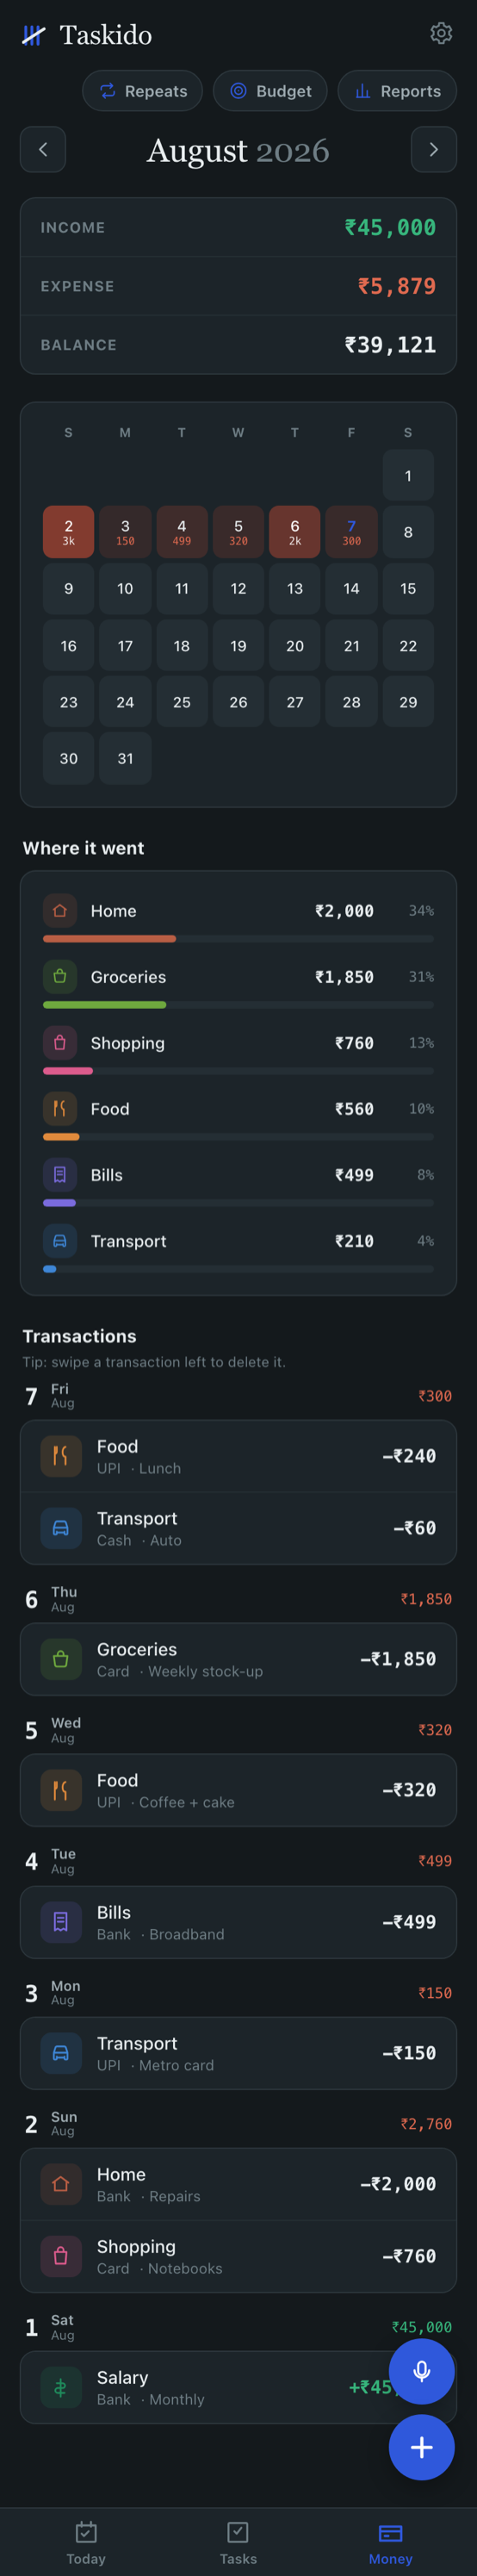Select August 6 on the calendar
This screenshot has width=477, height=2576.
coord(295,532)
